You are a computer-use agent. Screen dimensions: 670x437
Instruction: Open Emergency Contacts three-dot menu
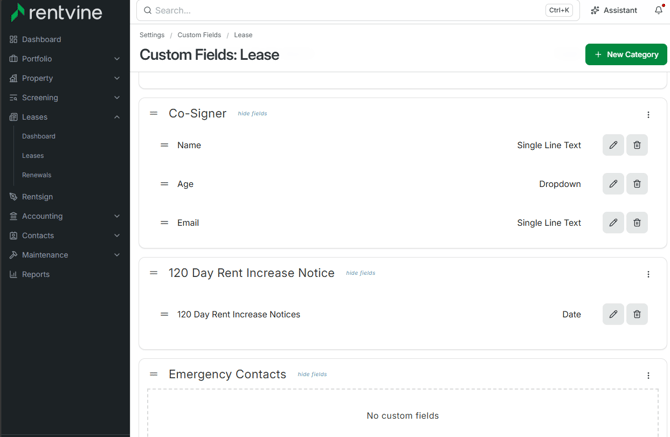pos(648,375)
